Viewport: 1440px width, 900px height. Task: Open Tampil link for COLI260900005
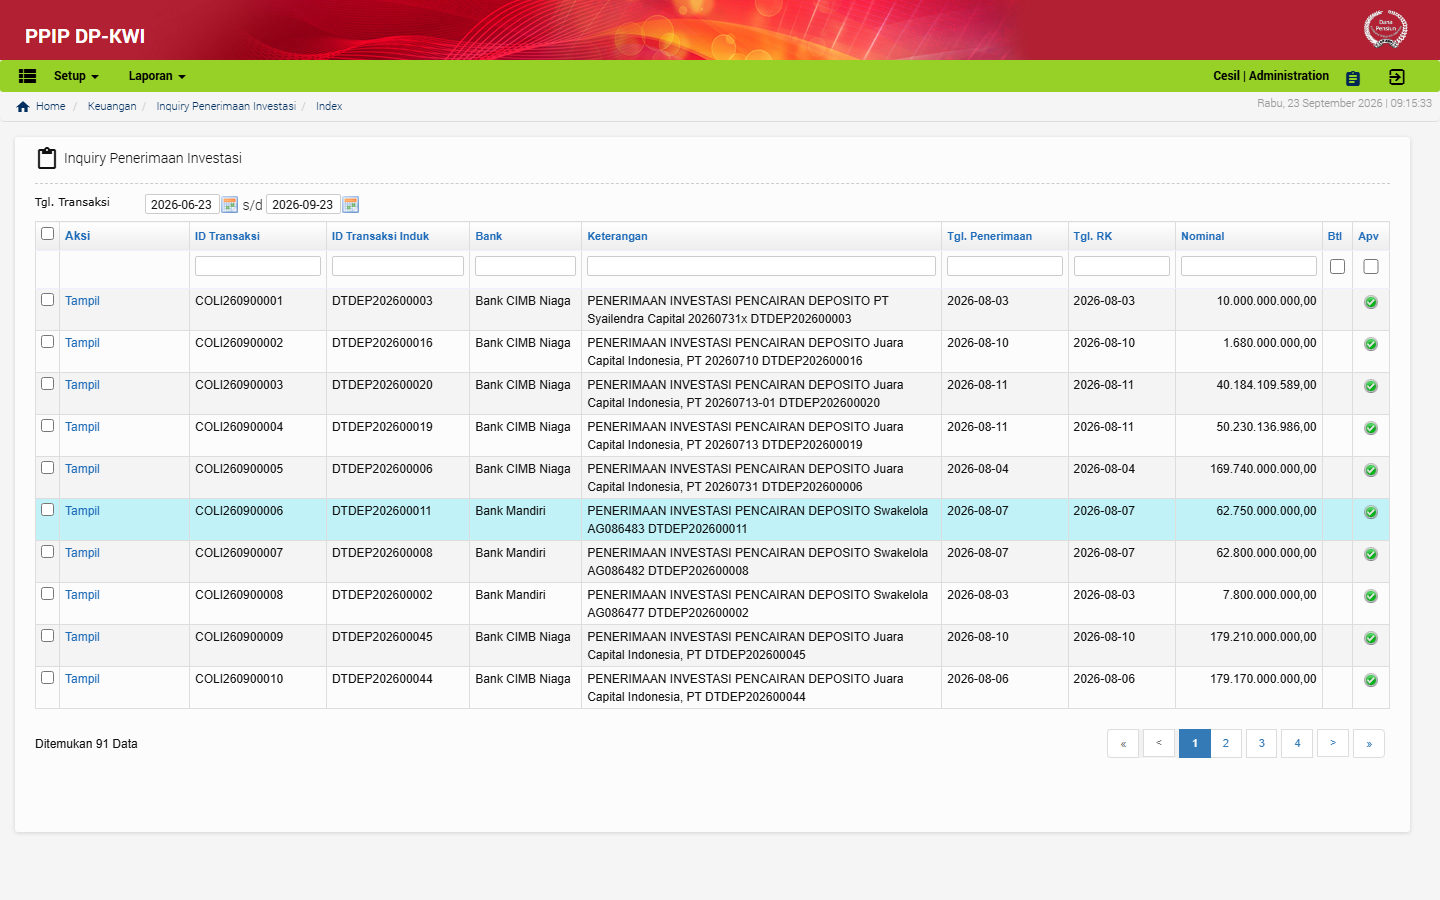[82, 469]
